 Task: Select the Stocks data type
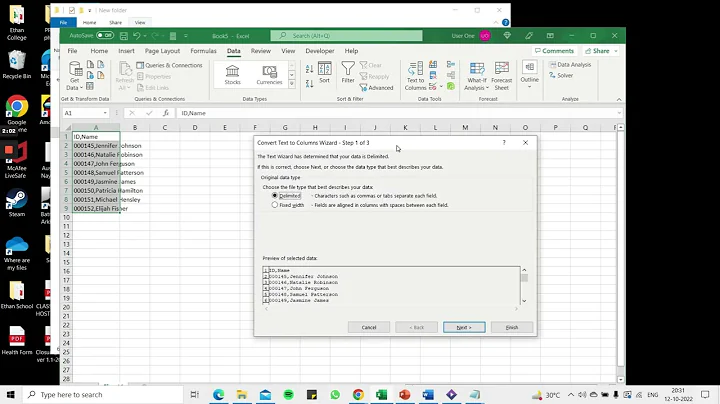(232, 74)
